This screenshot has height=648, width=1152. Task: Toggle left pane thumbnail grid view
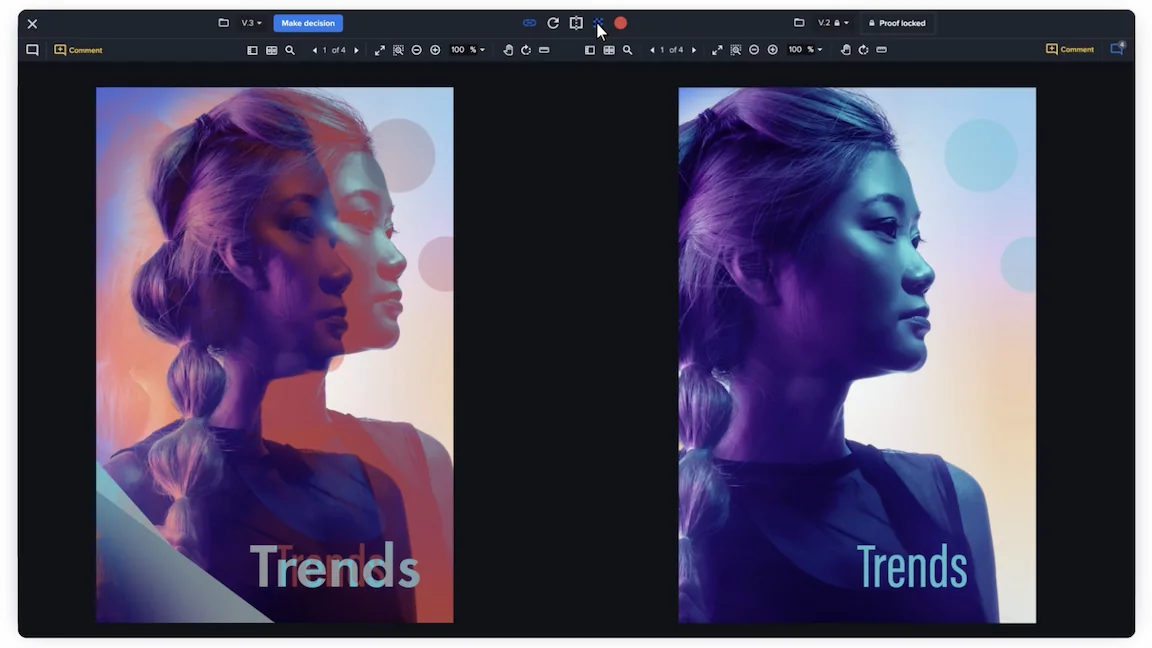click(271, 50)
